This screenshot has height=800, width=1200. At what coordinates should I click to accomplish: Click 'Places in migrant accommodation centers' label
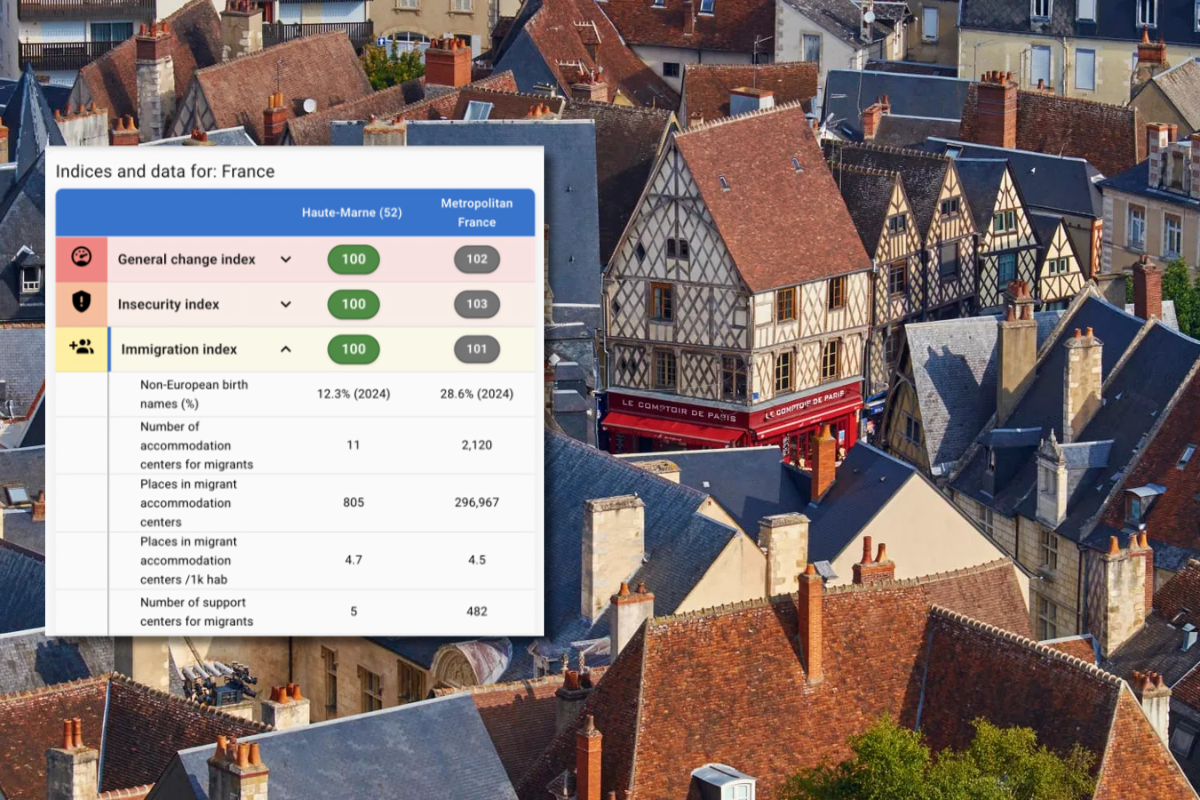[189, 503]
